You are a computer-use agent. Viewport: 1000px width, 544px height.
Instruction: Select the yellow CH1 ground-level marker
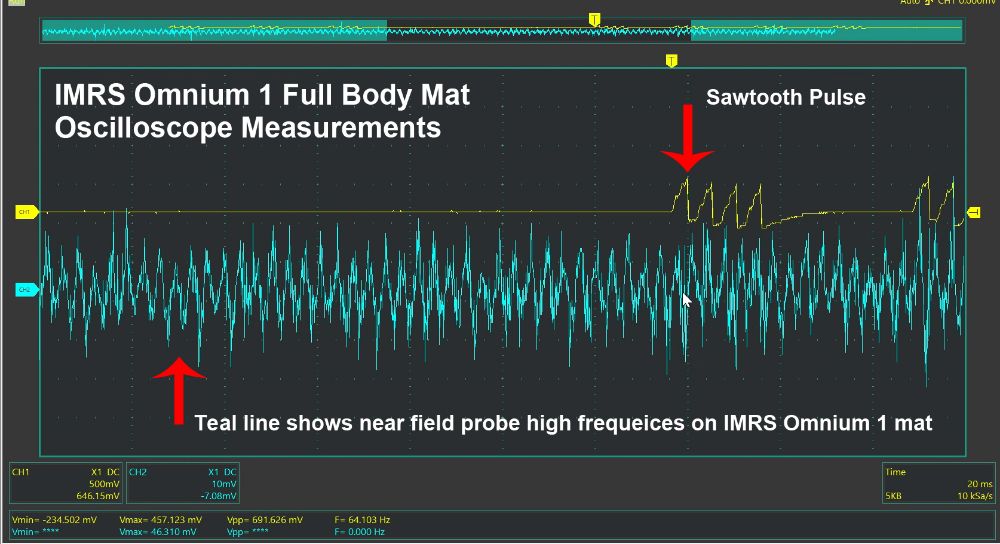pyautogui.click(x=26, y=212)
